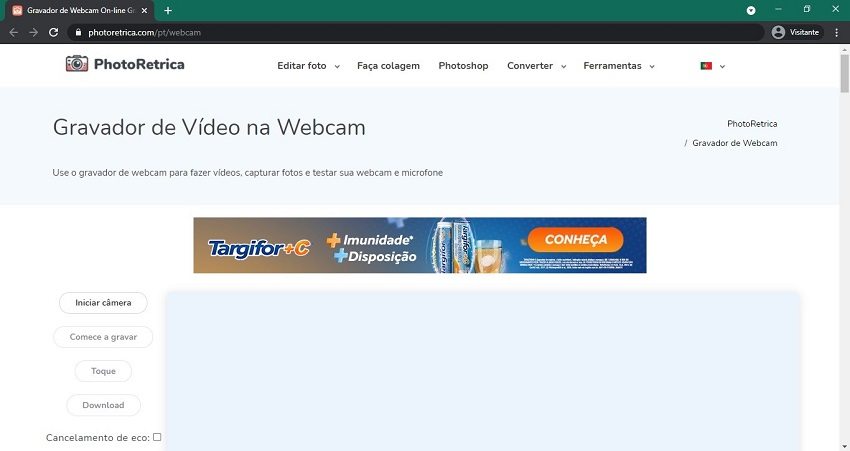850x451 pixels.
Task: Click the Visitante profile avatar
Action: pyautogui.click(x=778, y=33)
